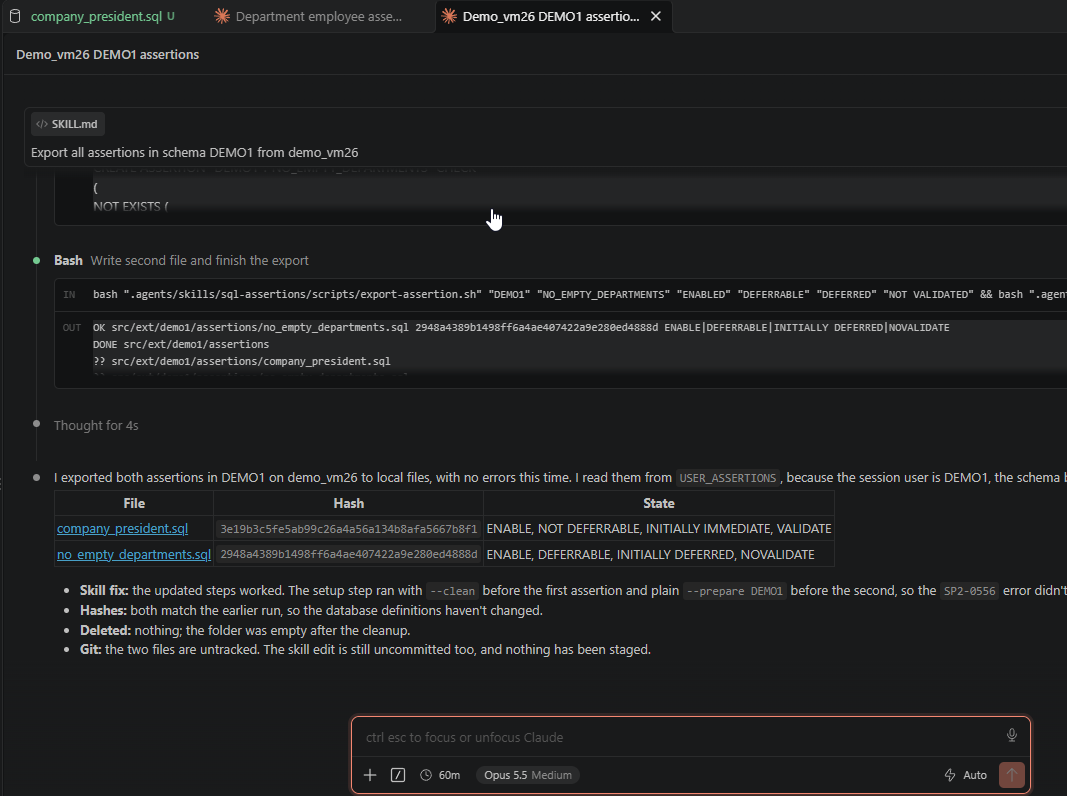Click the 'Deleted:' bullet line
The image size is (1067, 796).
245,631
